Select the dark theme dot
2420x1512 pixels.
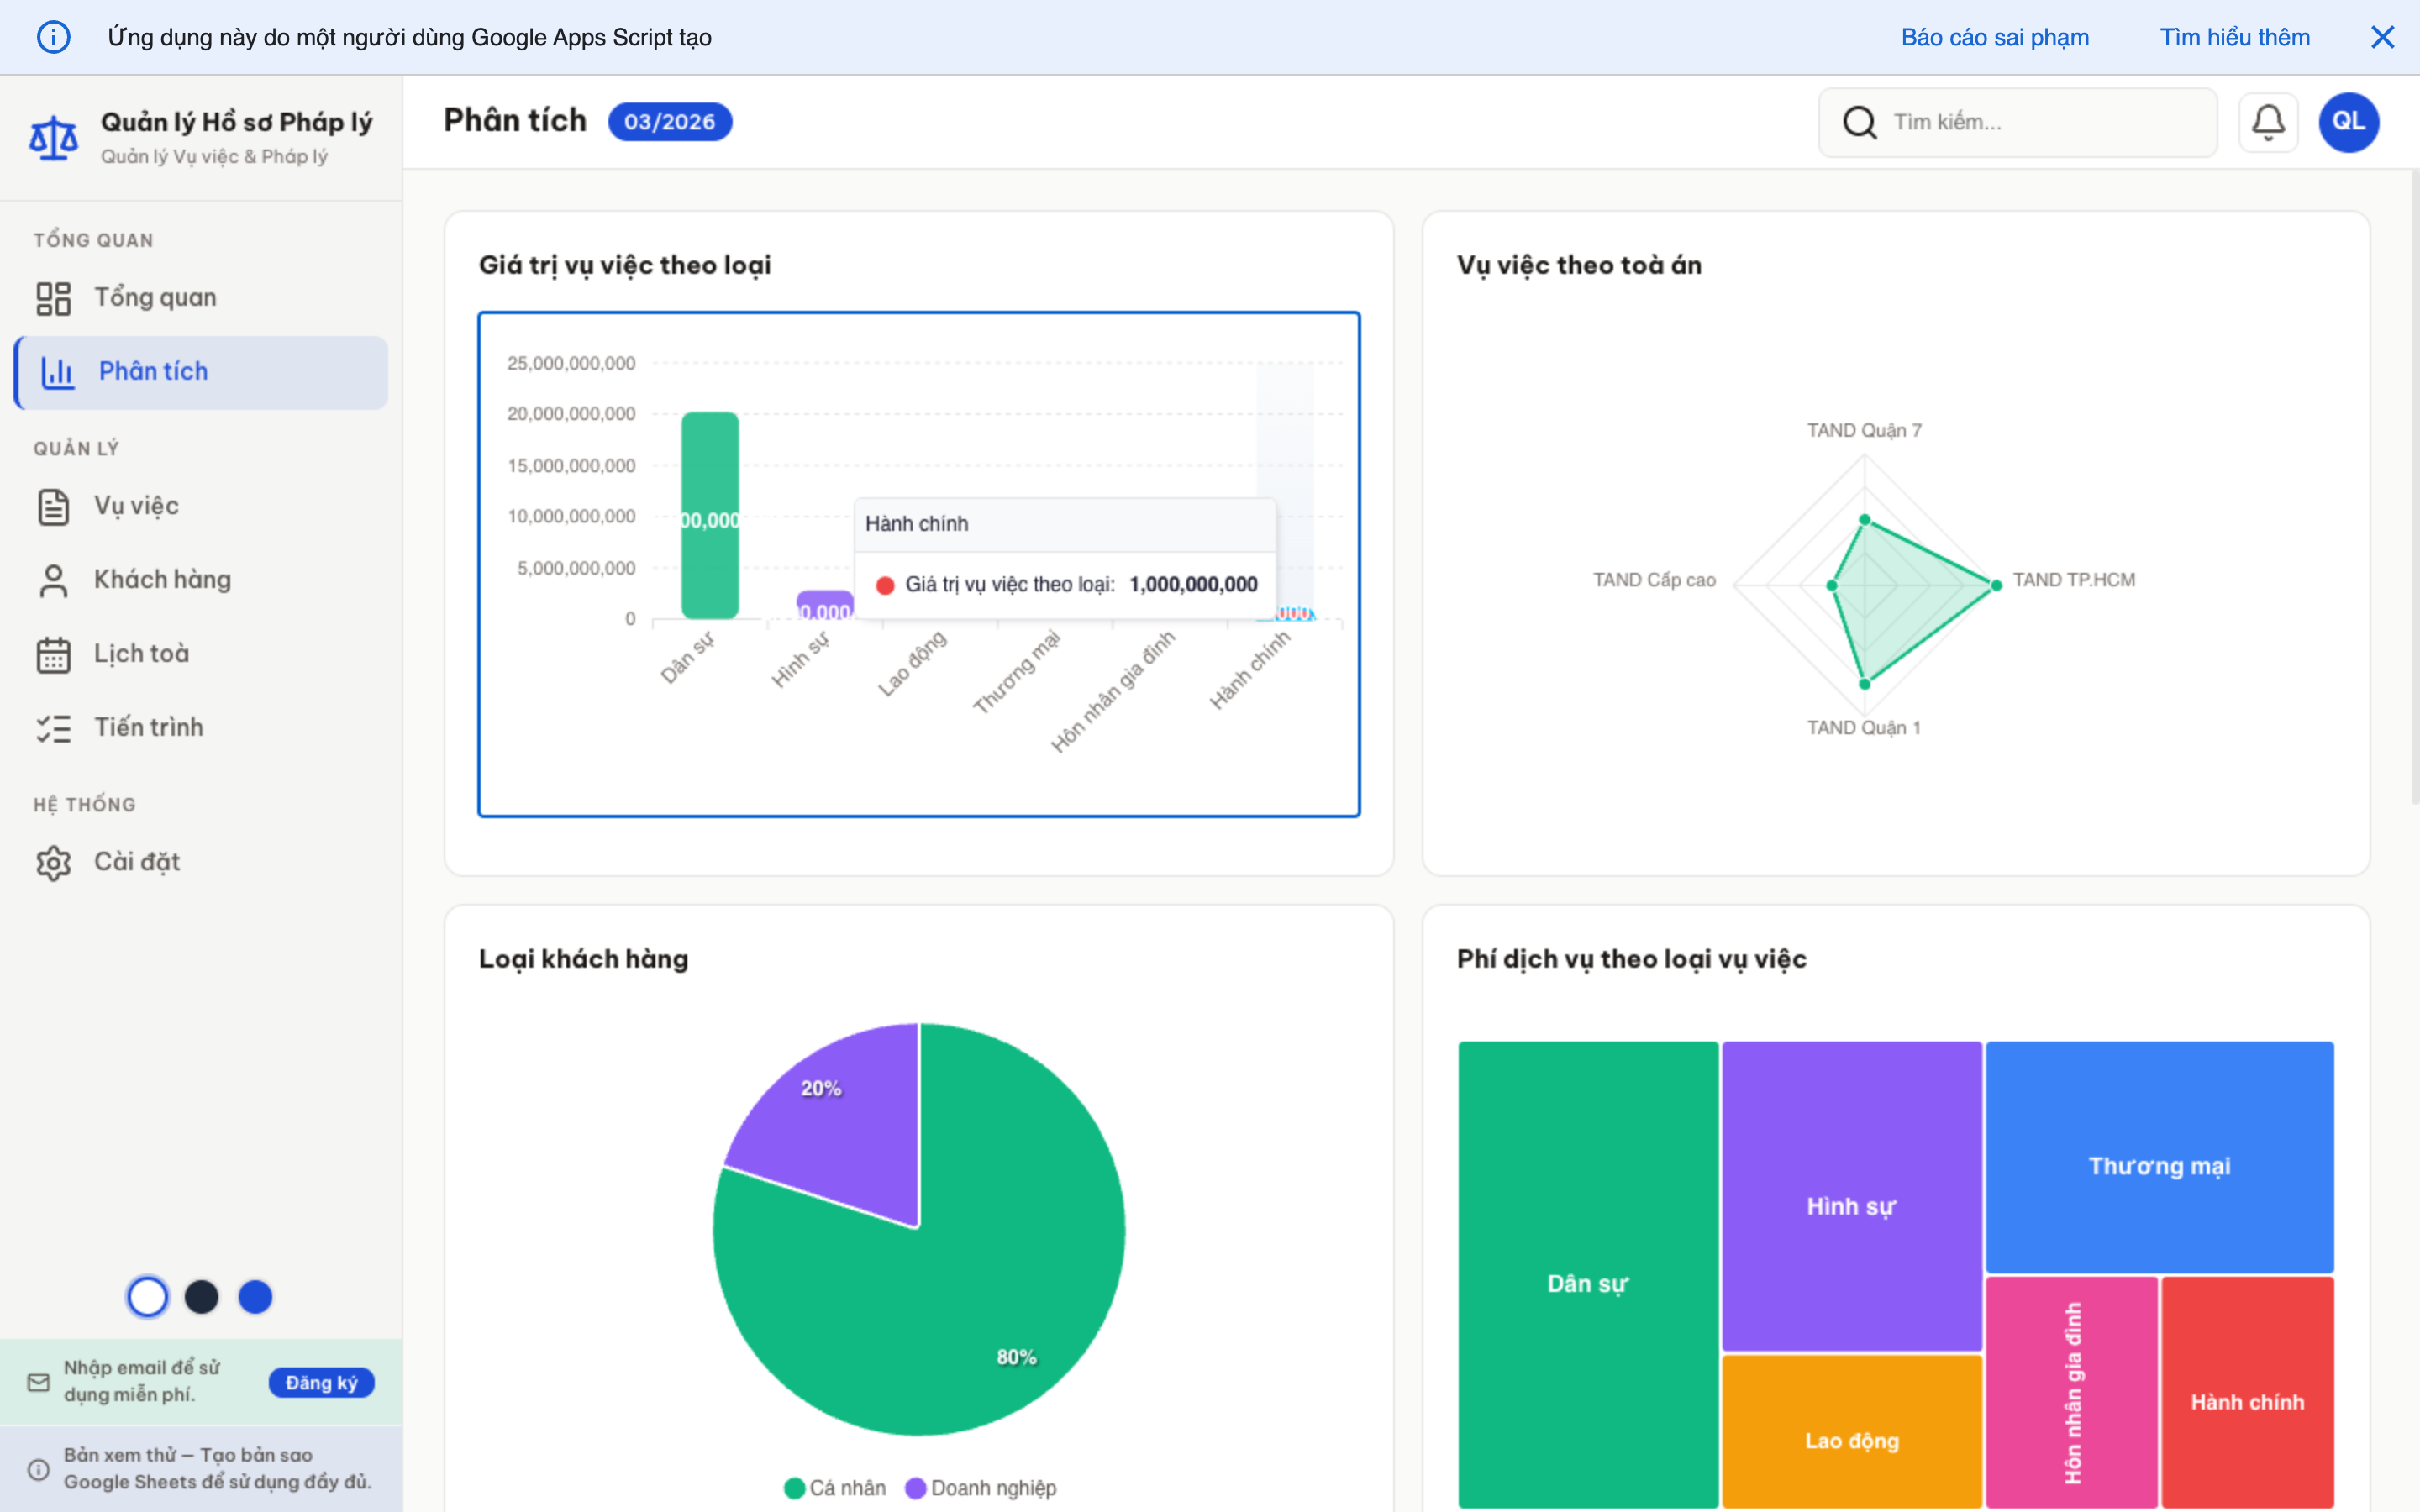tap(202, 1296)
